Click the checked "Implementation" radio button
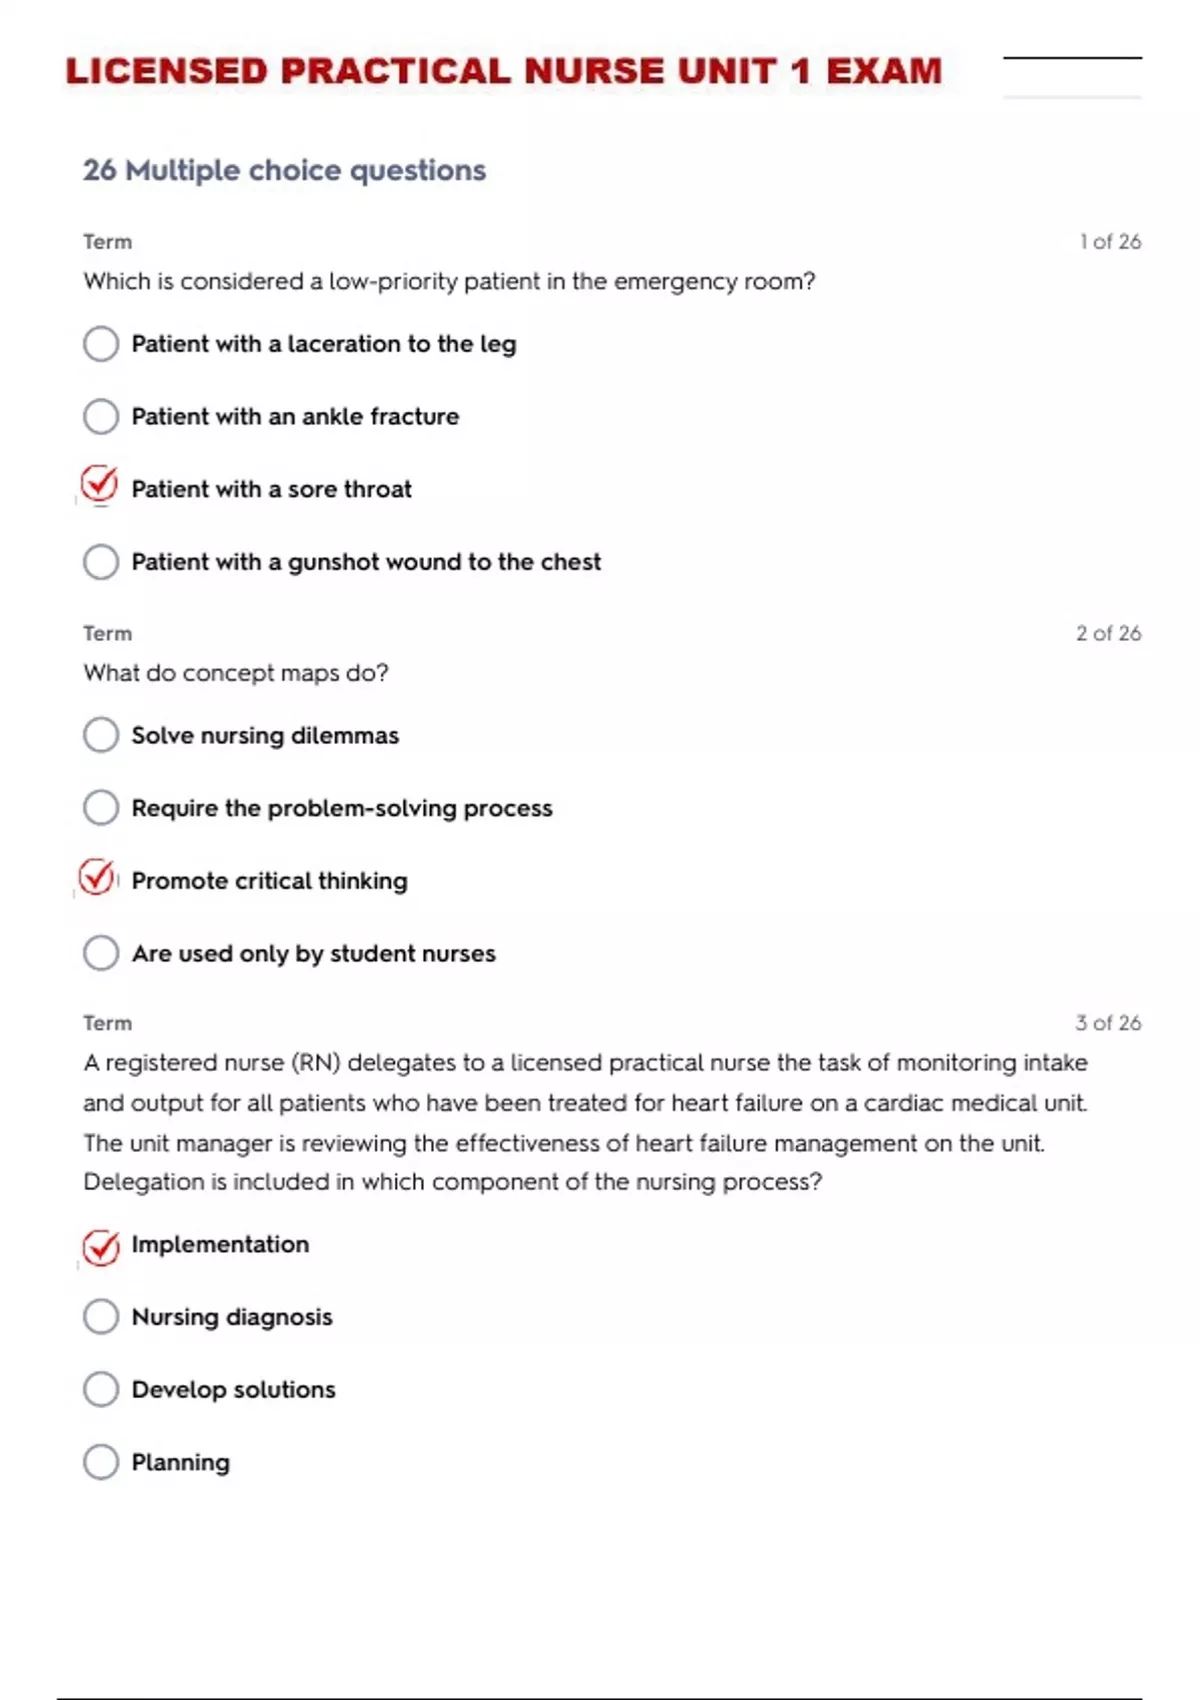This screenshot has width=1200, height=1700. [101, 1247]
